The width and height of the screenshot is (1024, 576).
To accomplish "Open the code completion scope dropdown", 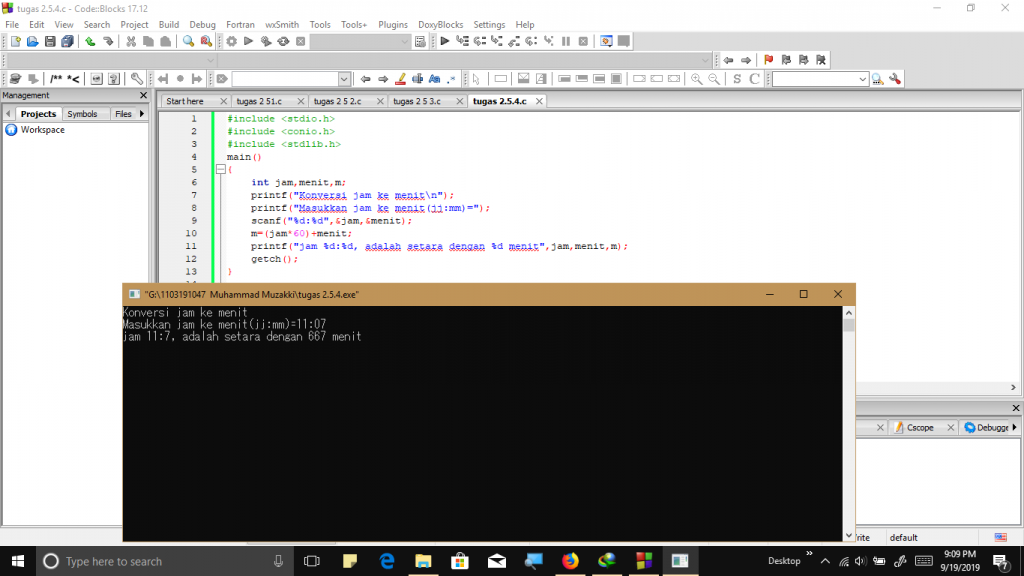I will (210, 60).
